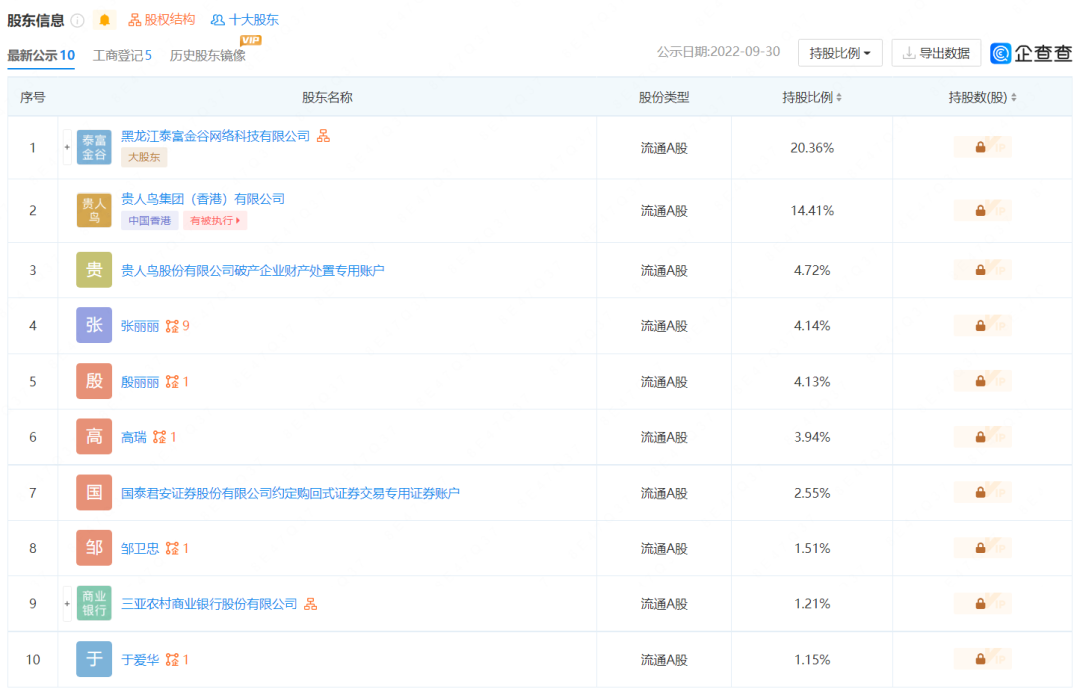Image resolution: width=1080 pixels, height=692 pixels.
Task: Click the 殷 avatar icon
Action: (94, 381)
